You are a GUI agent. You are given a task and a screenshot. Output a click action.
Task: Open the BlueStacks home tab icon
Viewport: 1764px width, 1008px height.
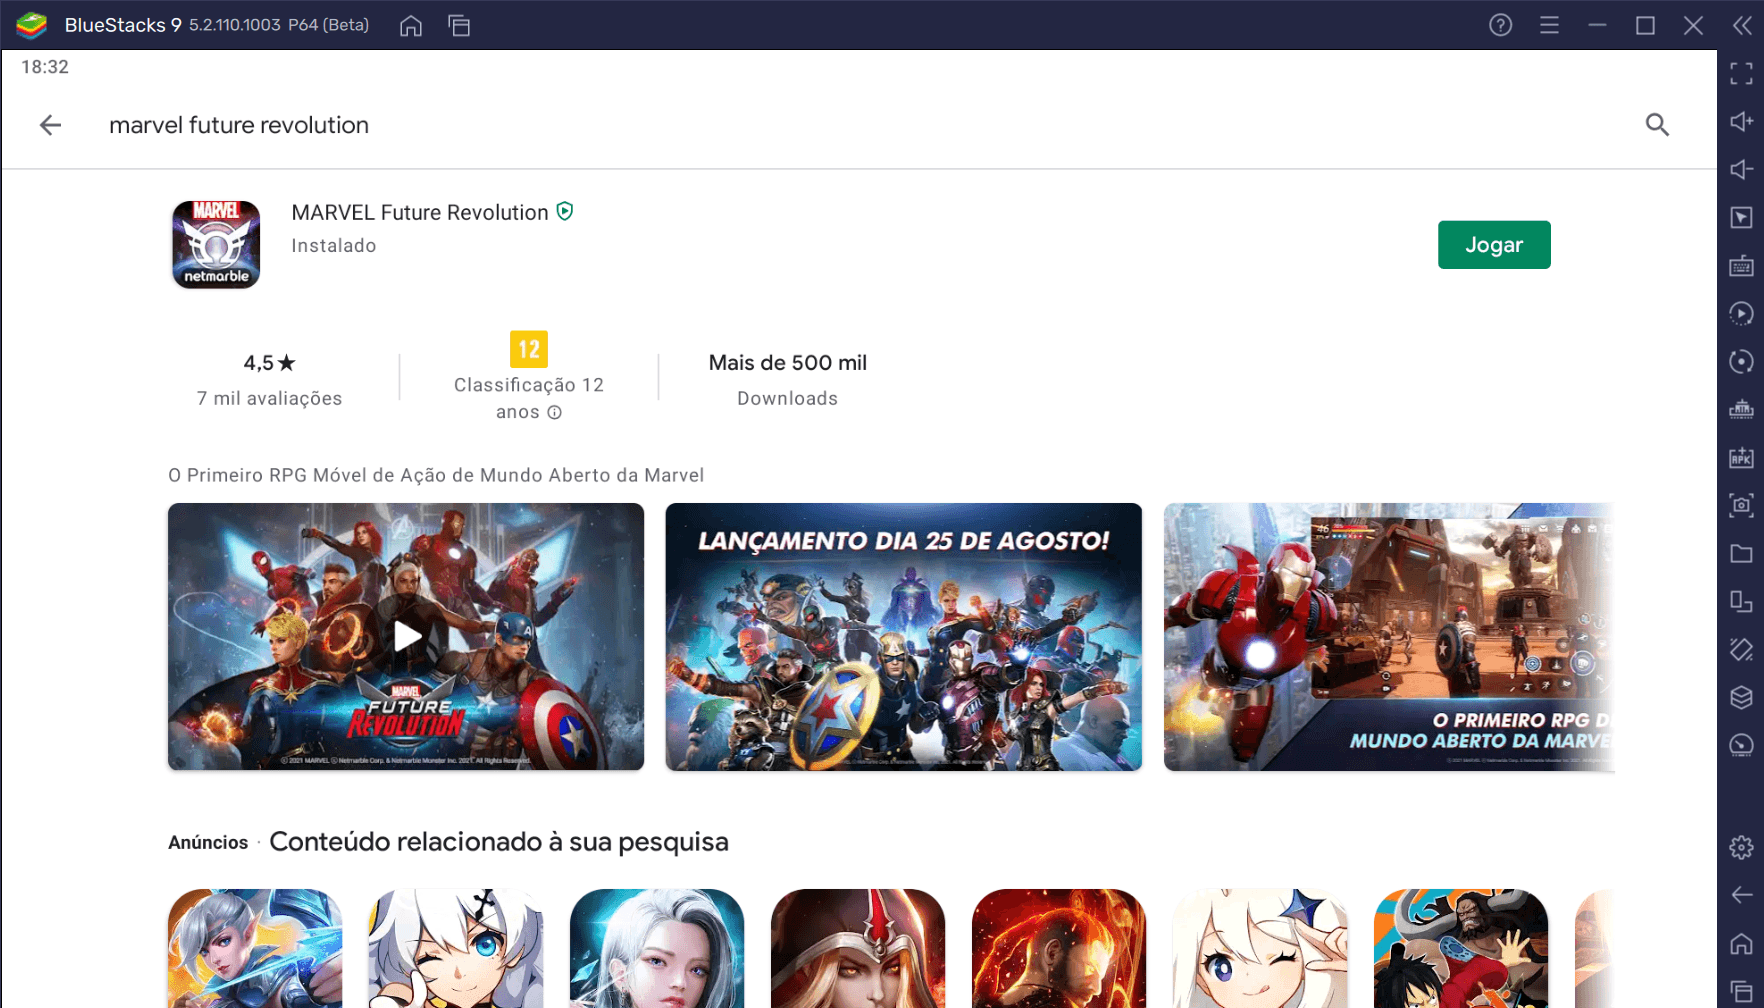point(411,26)
